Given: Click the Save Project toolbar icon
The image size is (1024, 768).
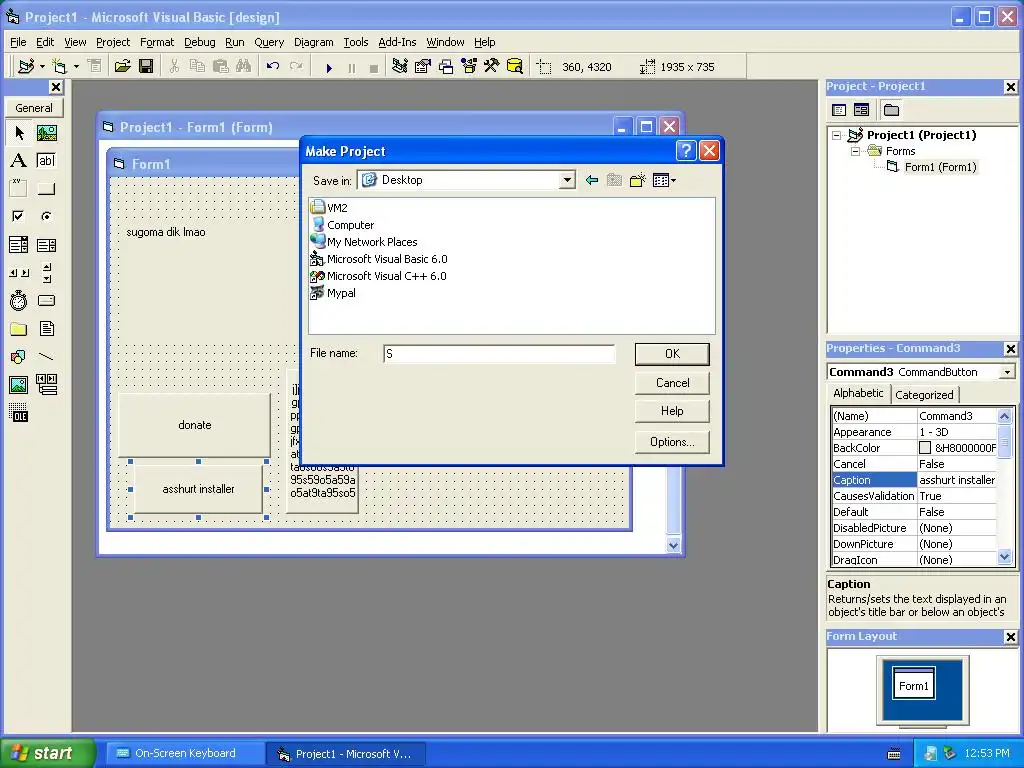Looking at the screenshot, I should 146,67.
